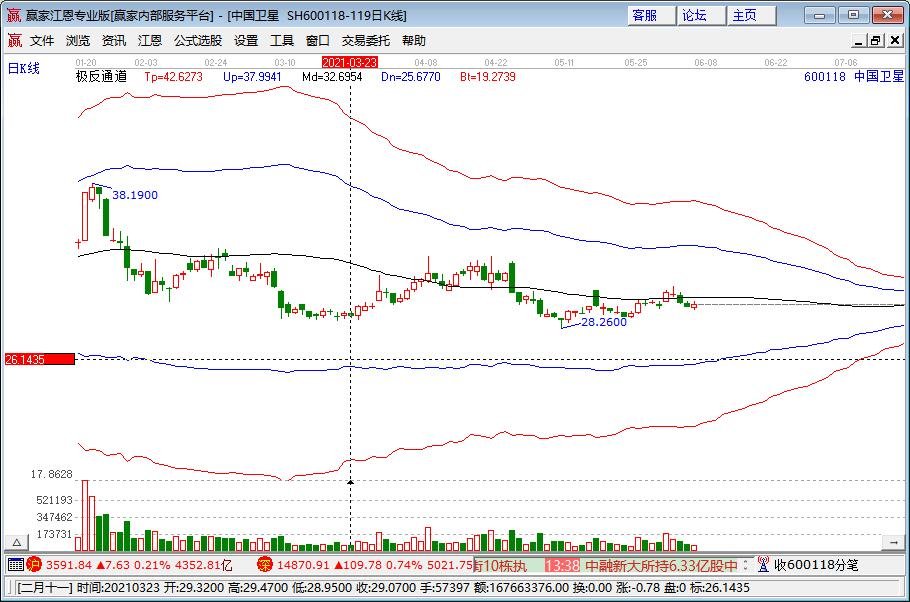Viewport: 910px width, 602px height.
Task: Click the 17.8628 volume scale value
Action: [52, 474]
